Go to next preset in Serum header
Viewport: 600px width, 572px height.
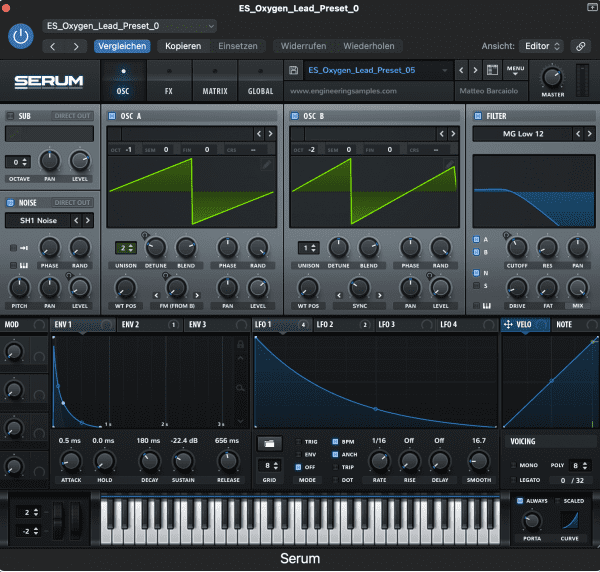[475, 70]
